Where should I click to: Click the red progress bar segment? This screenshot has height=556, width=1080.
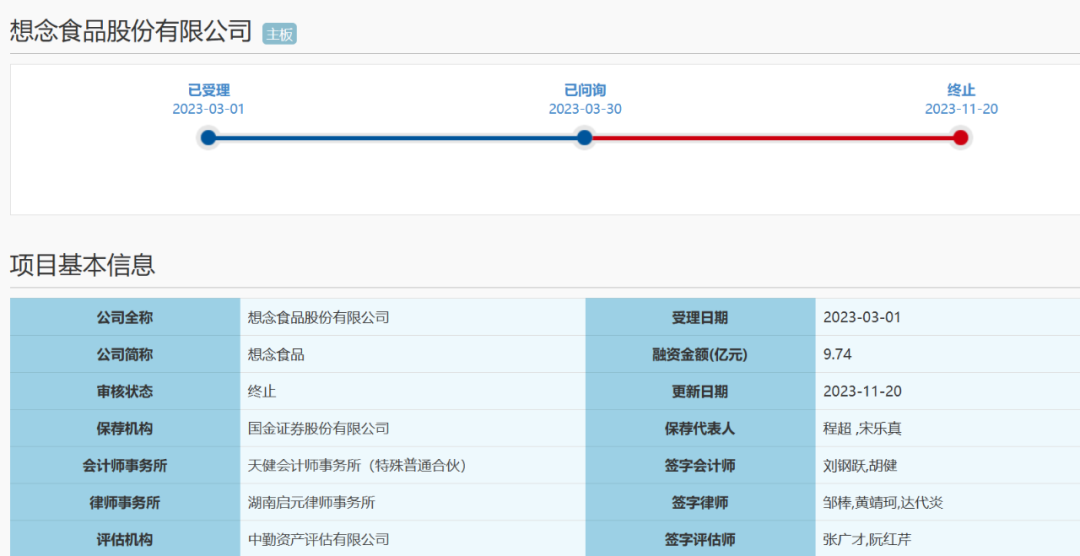point(773,138)
